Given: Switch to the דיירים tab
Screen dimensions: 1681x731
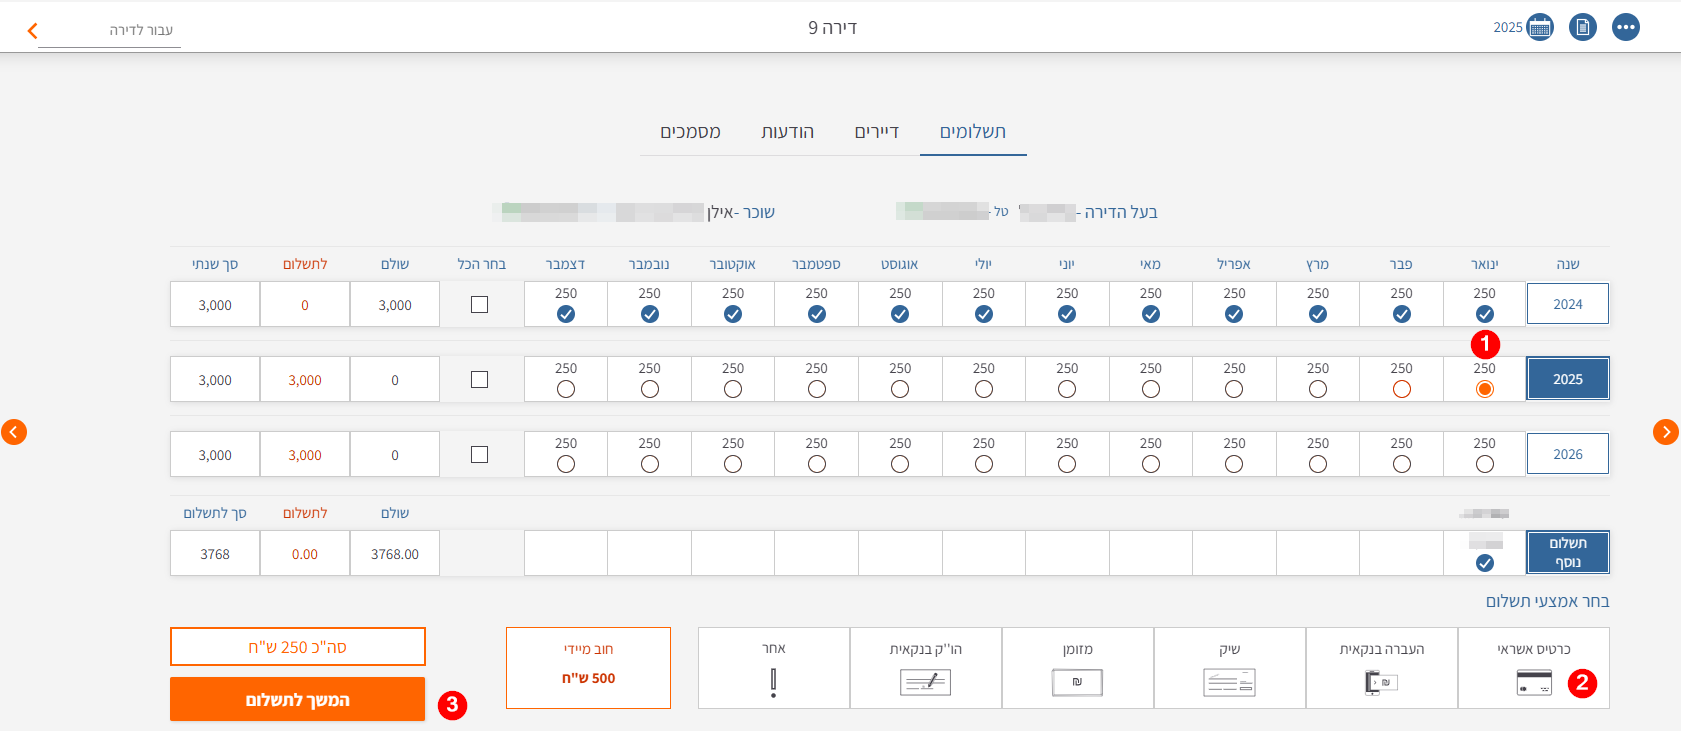Looking at the screenshot, I should coord(876,132).
